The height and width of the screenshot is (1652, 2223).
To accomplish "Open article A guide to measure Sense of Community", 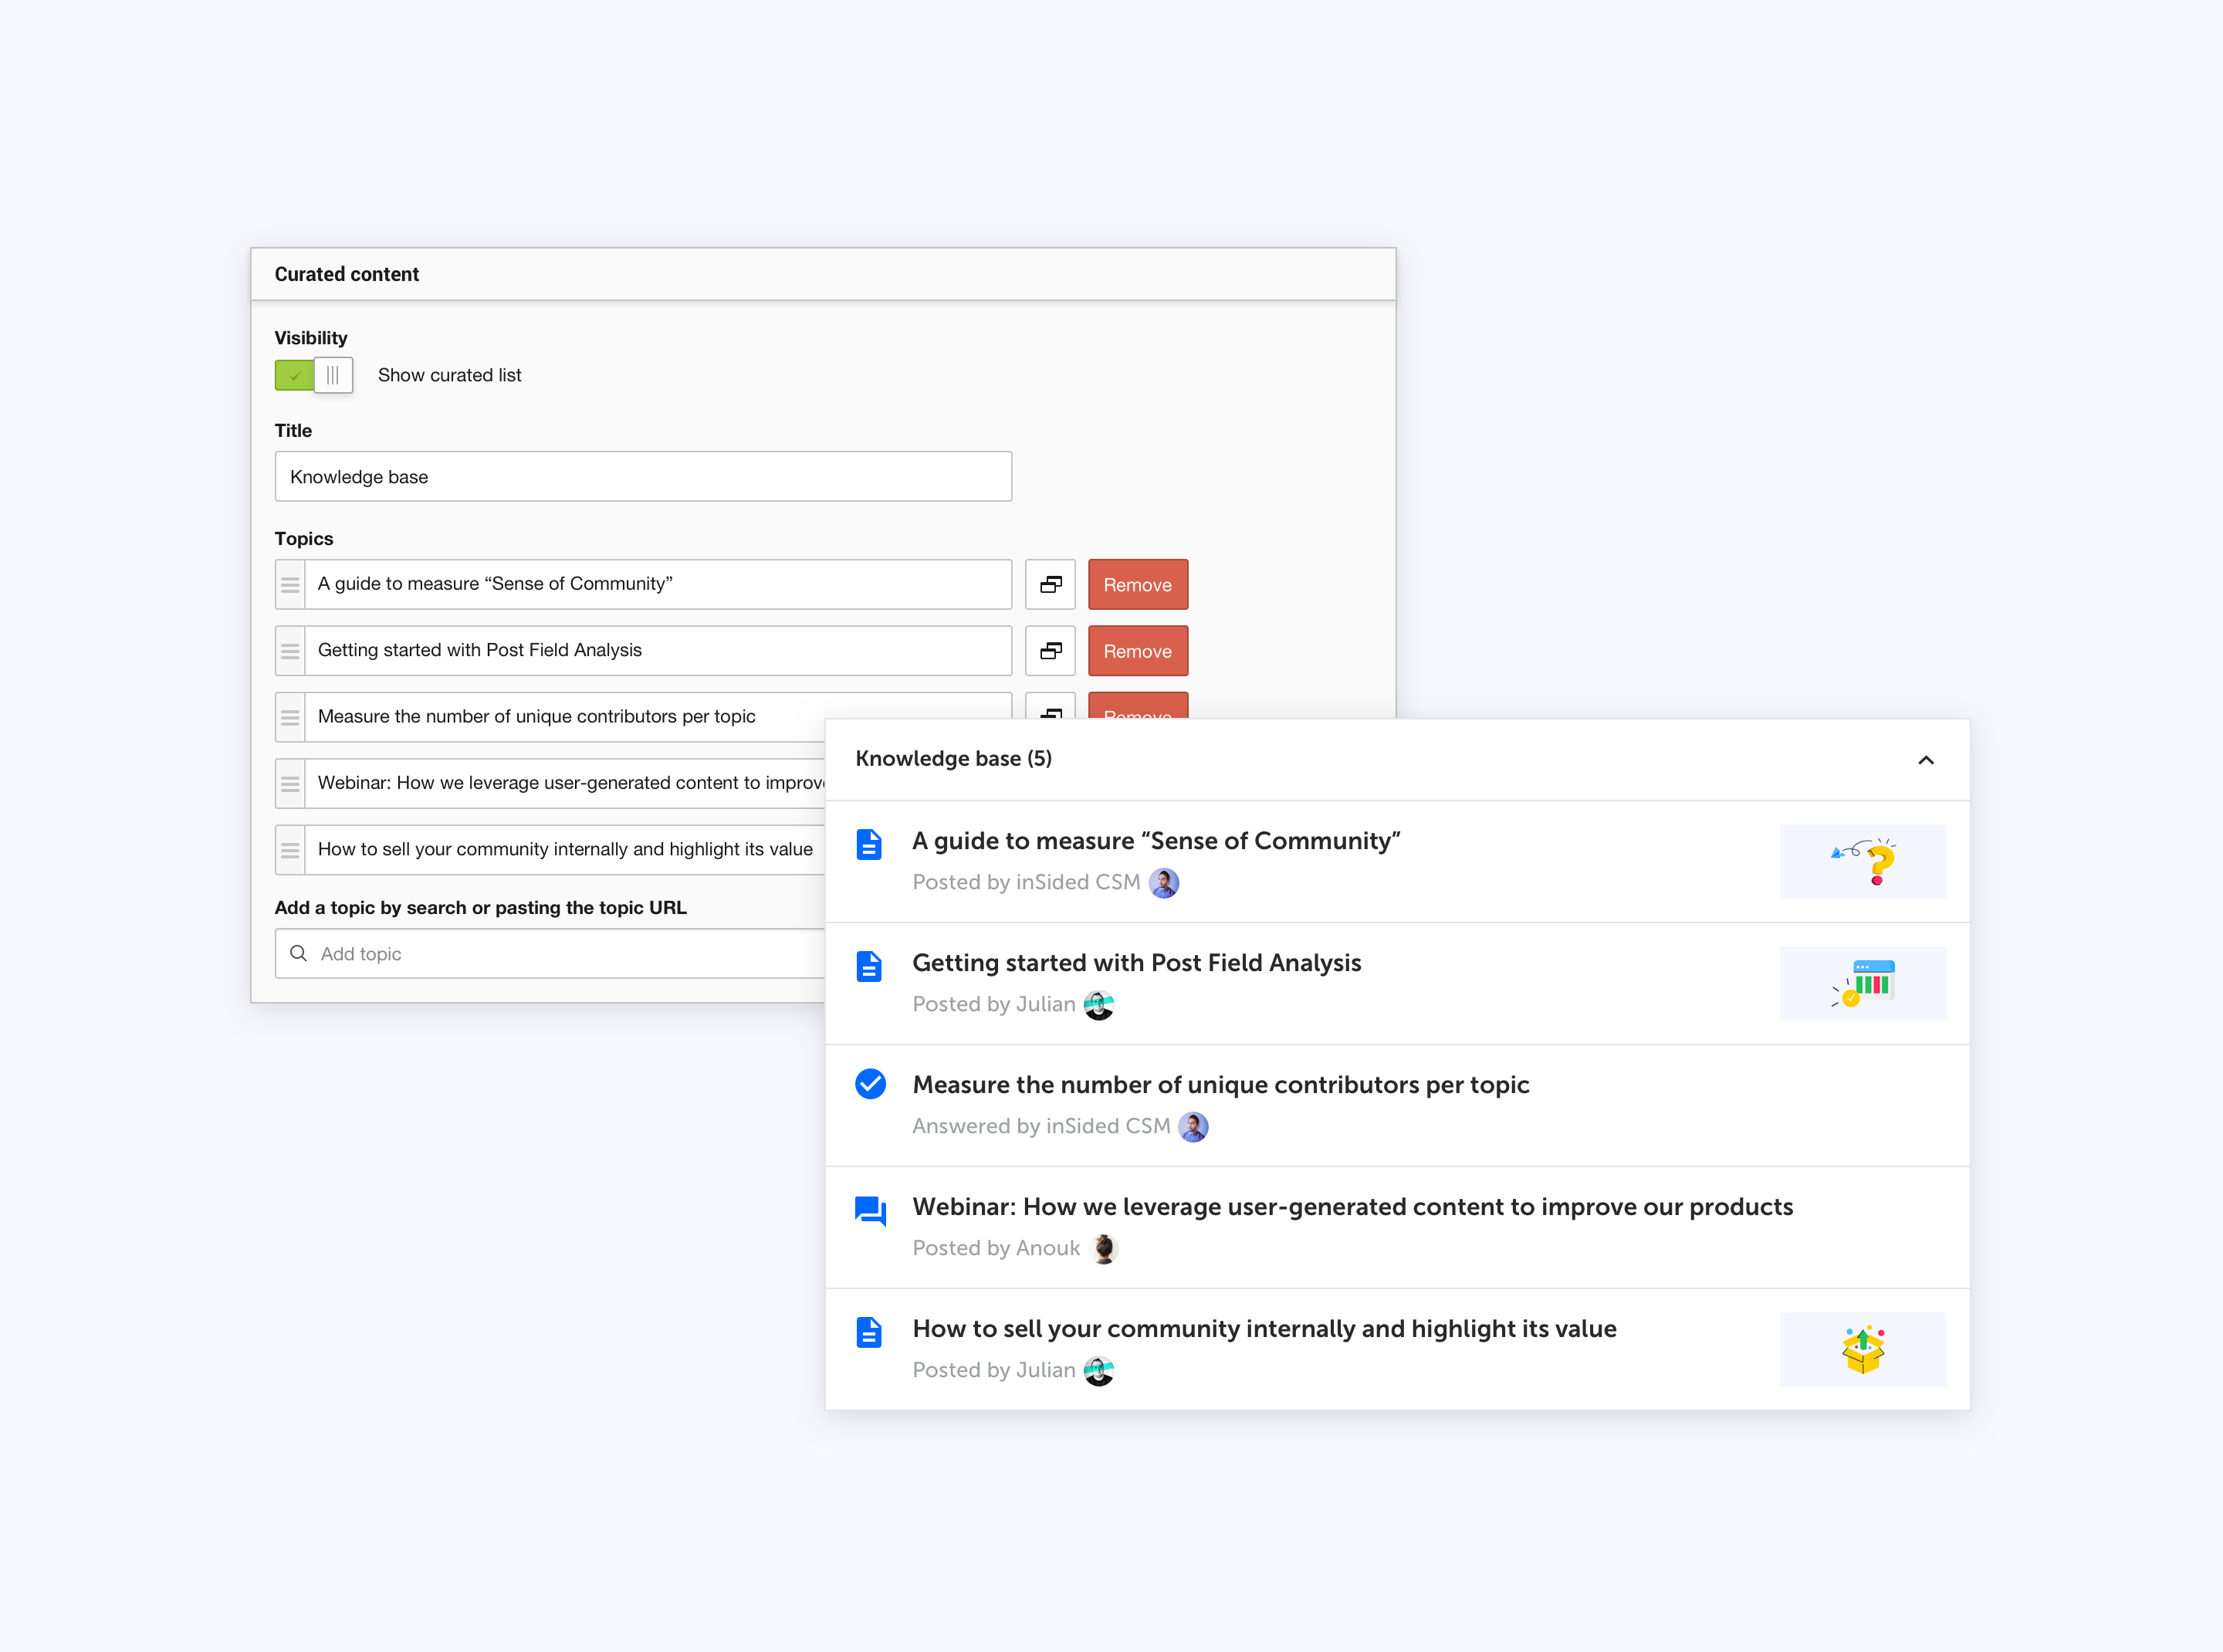I will (x=1157, y=841).
